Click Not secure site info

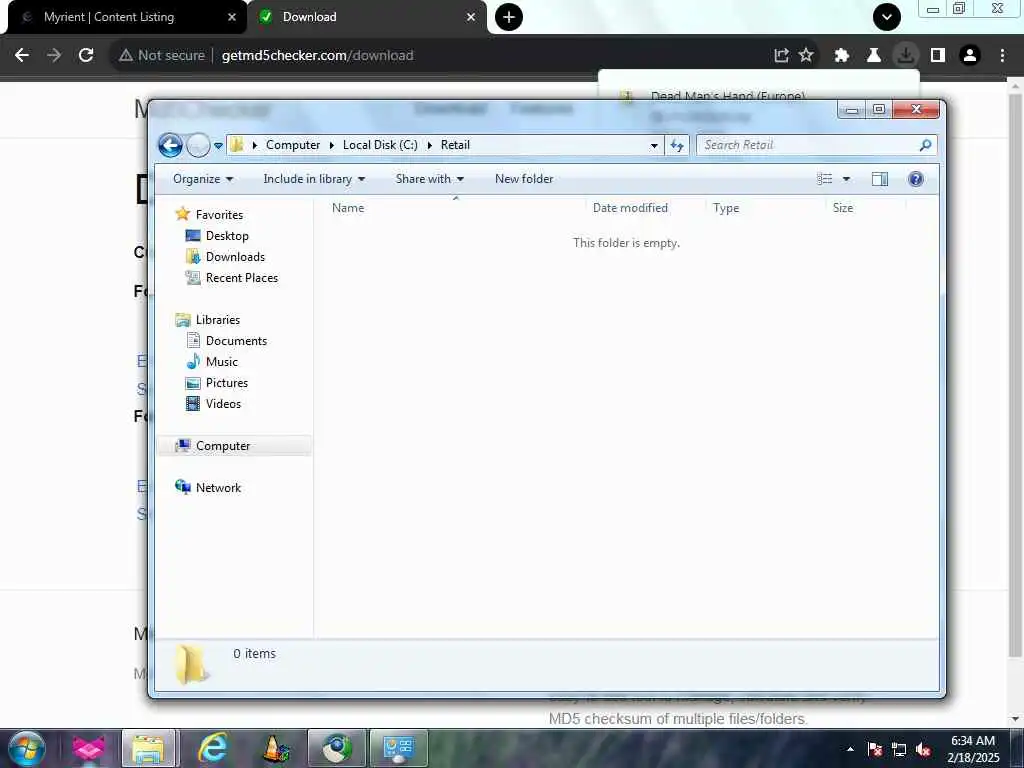162,56
